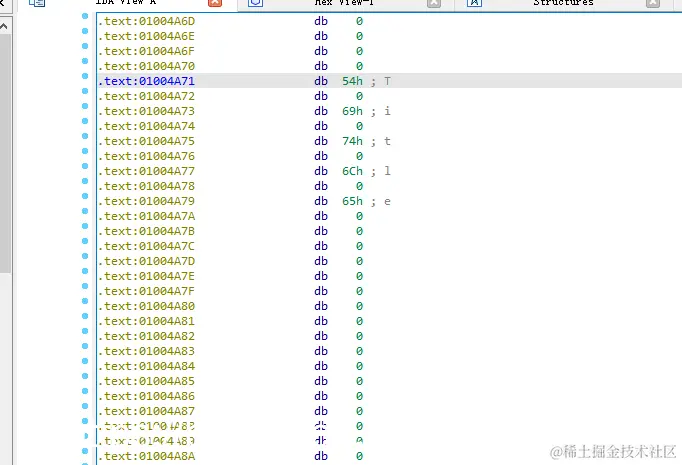
Task: Select address .text:01004A82
Action: click(x=147, y=336)
